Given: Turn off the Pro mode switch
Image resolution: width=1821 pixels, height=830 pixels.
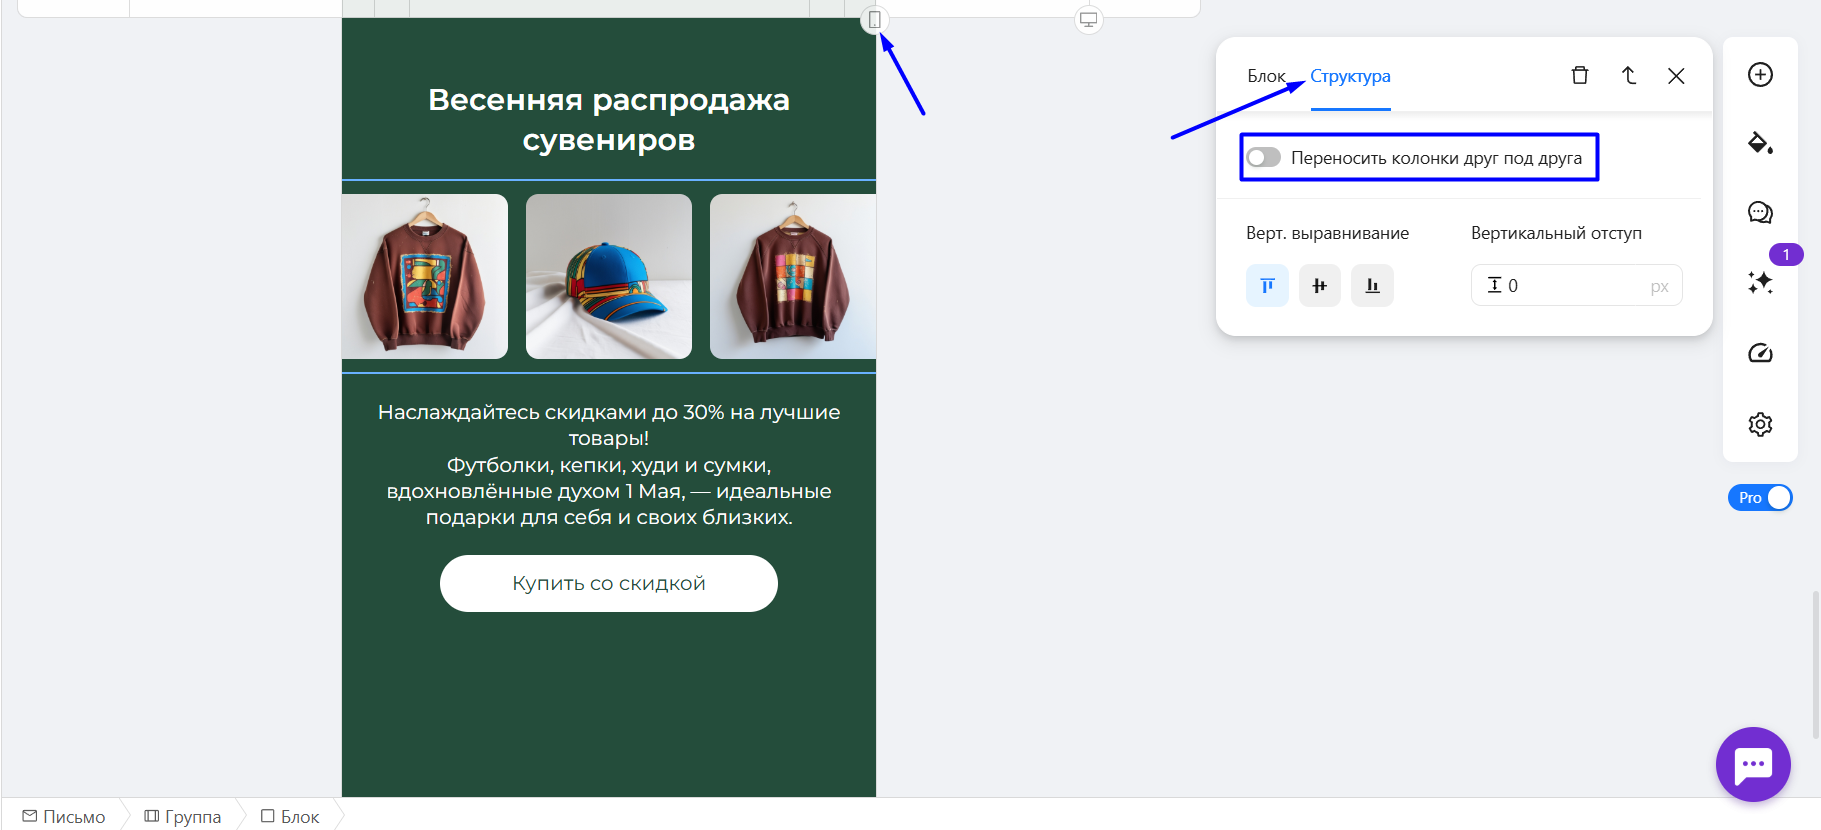Looking at the screenshot, I should [x=1760, y=498].
